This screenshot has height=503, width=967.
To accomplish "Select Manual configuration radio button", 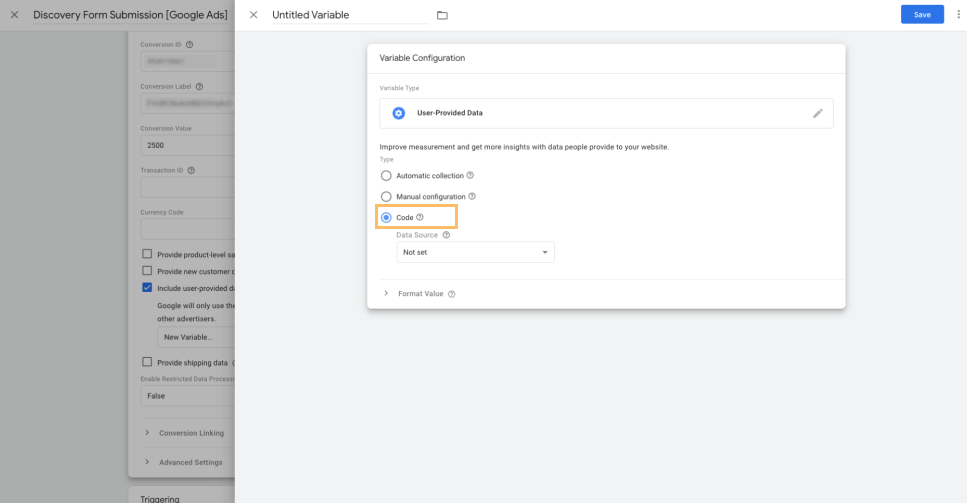I will click(x=386, y=197).
